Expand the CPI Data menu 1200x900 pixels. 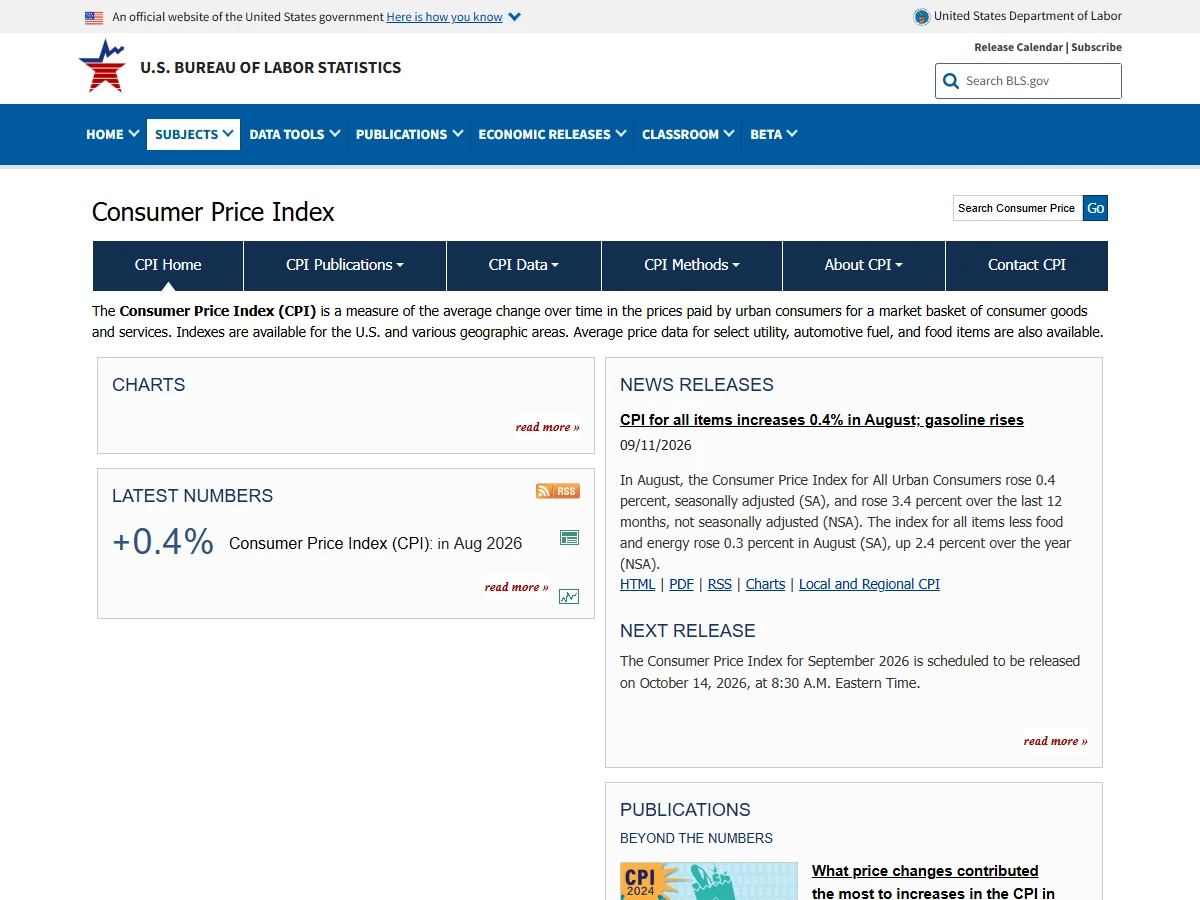524,265
